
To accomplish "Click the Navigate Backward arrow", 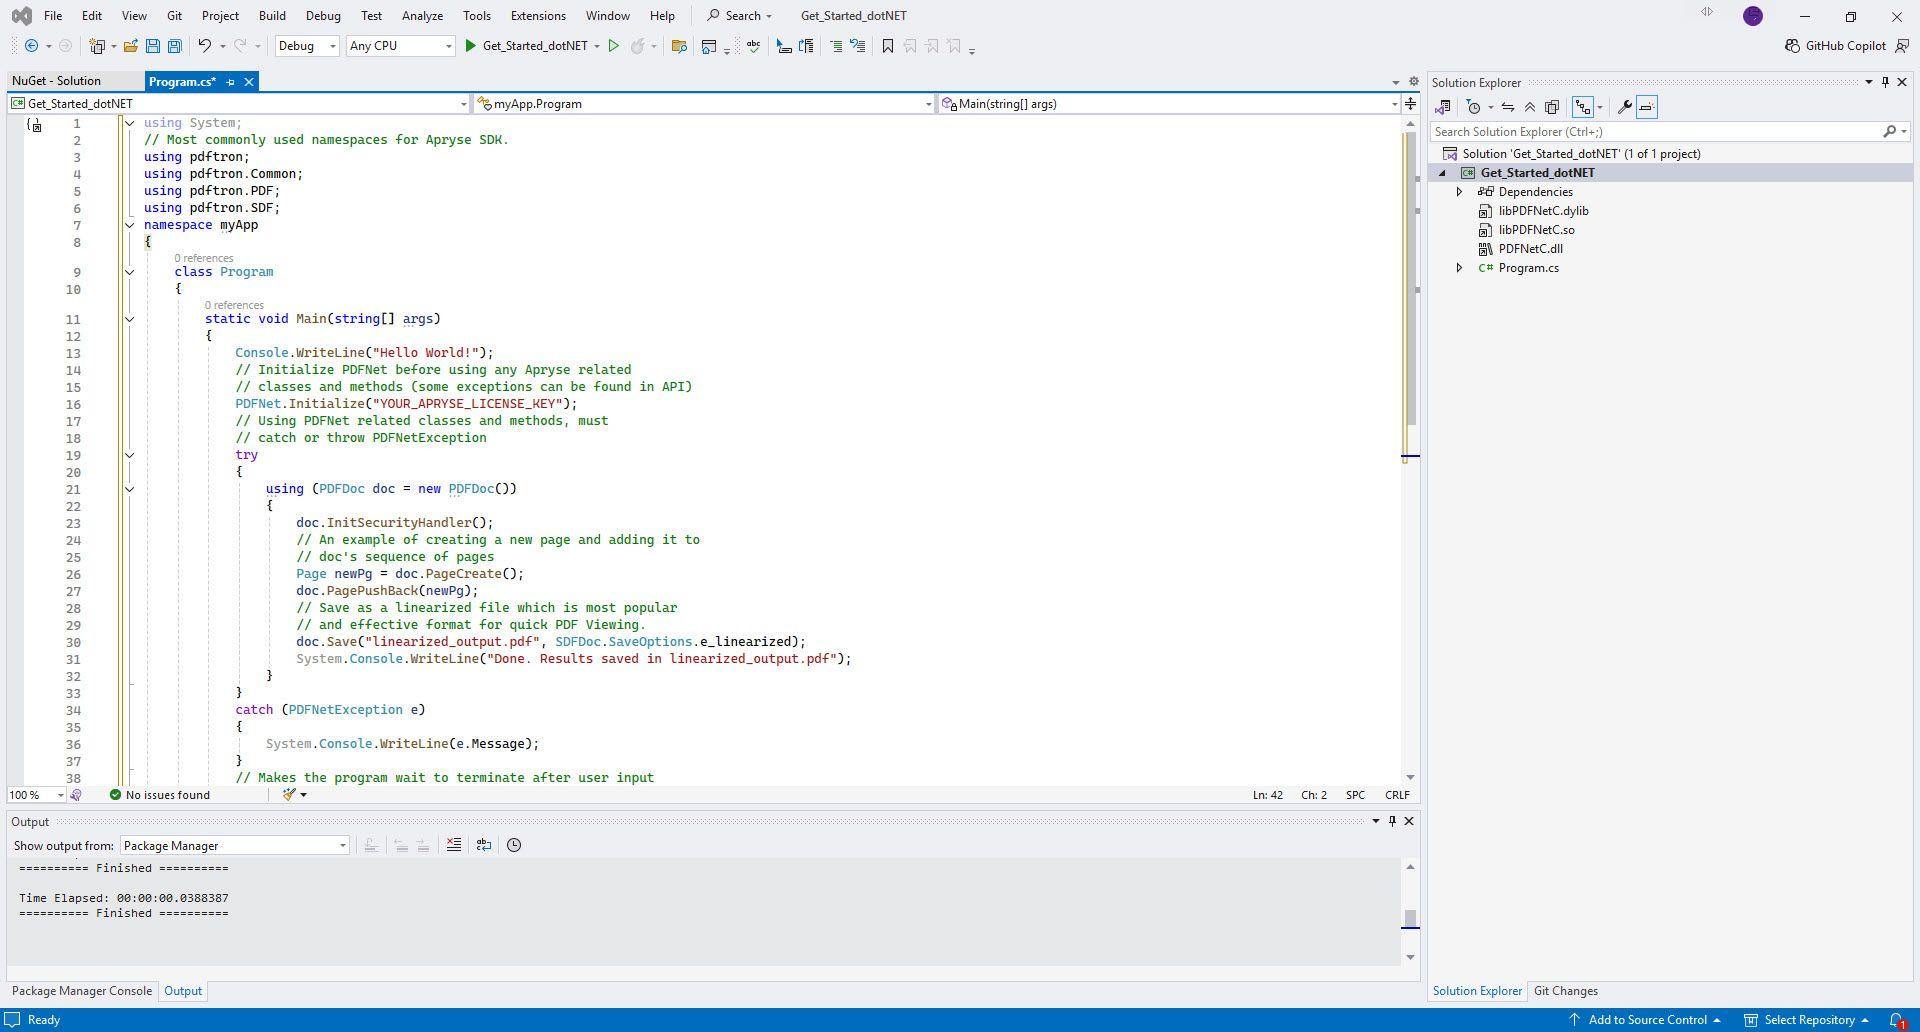I will 31,46.
